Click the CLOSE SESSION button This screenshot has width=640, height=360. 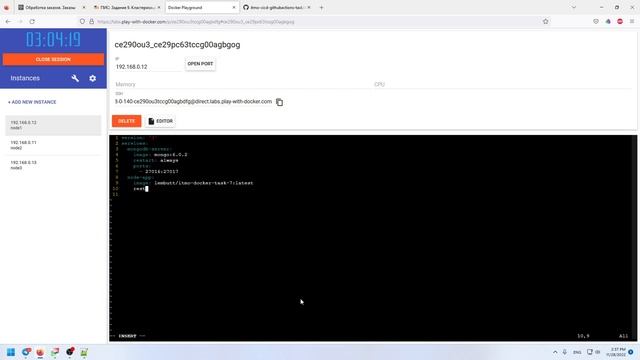[x=53, y=59]
